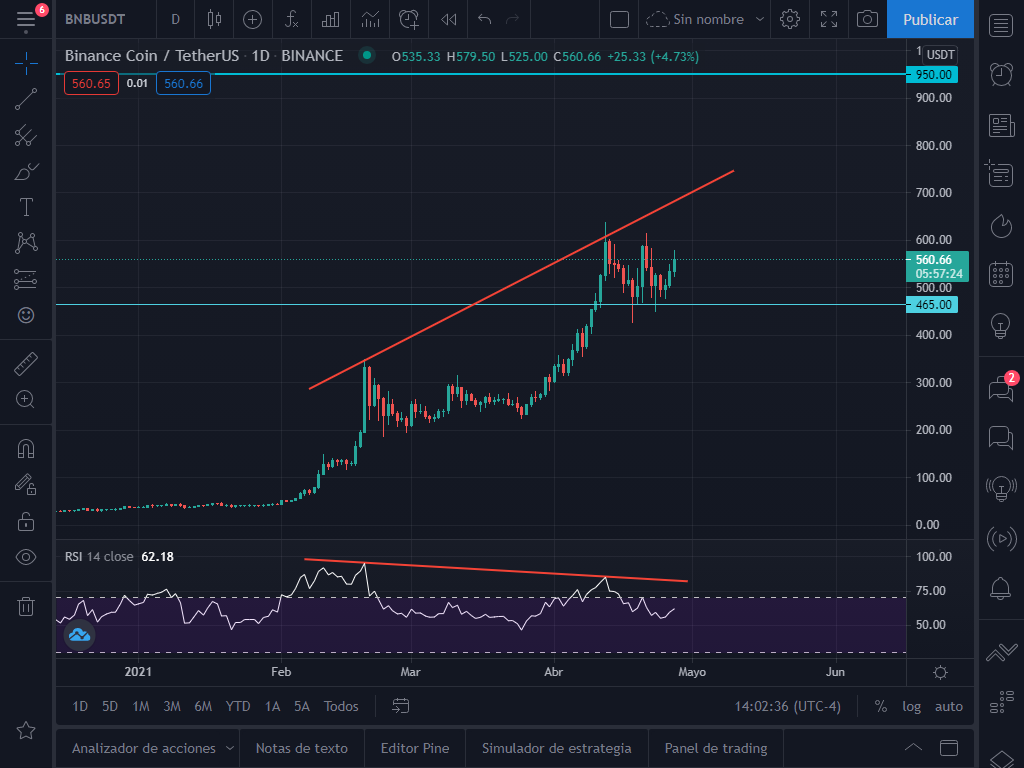Viewport: 1024px width, 768px height.
Task: Take a chart snapshot with camera
Action: pyautogui.click(x=867, y=20)
